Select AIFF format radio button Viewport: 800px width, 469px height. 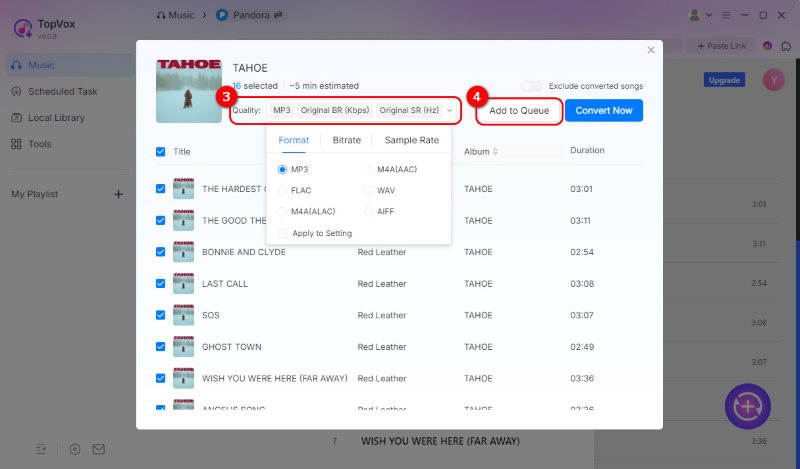368,211
